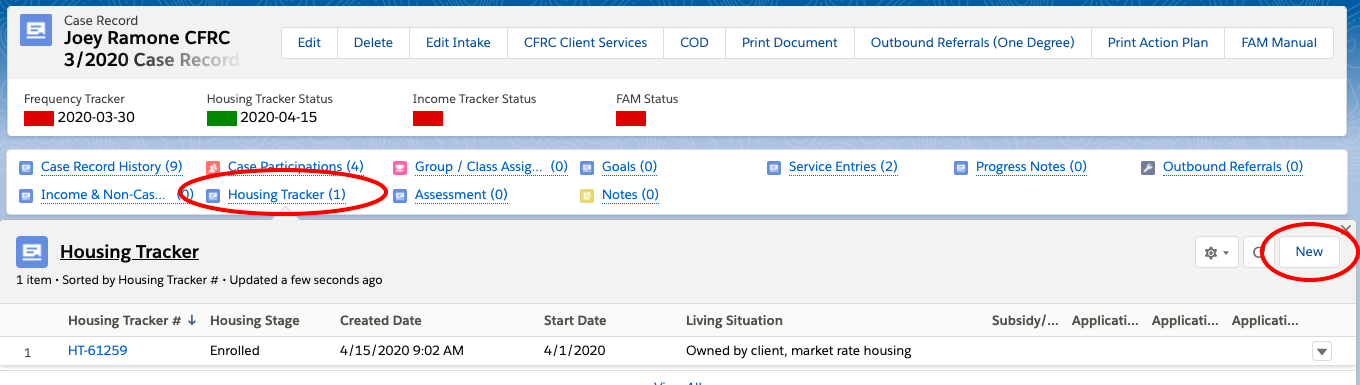Open Case Record History (9) link
This screenshot has height=385, width=1360.
pyautogui.click(x=111, y=167)
